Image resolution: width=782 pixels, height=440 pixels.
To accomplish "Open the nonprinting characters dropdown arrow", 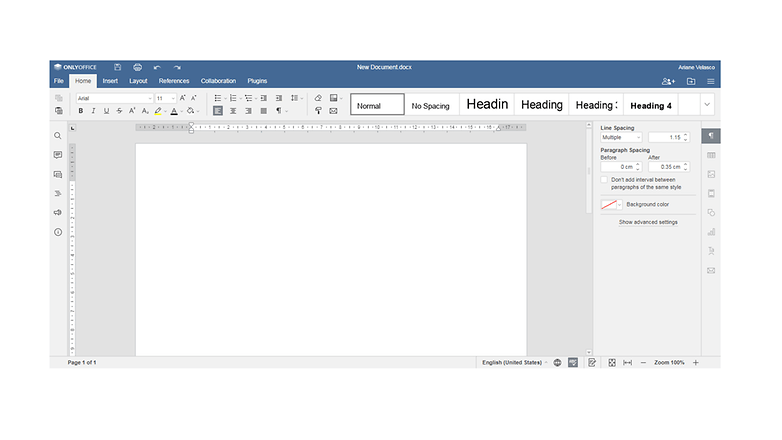I will [287, 111].
